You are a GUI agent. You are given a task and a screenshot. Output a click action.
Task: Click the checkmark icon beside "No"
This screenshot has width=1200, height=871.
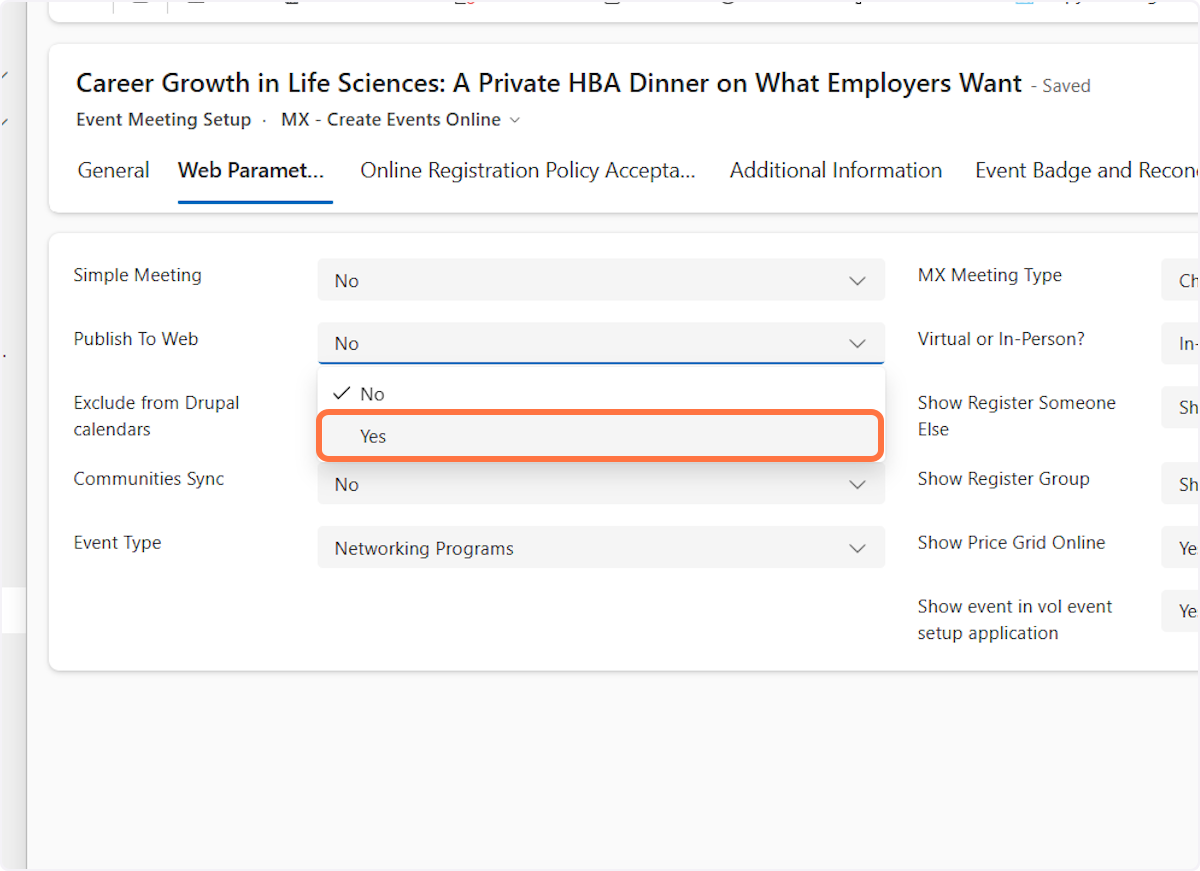(x=341, y=394)
